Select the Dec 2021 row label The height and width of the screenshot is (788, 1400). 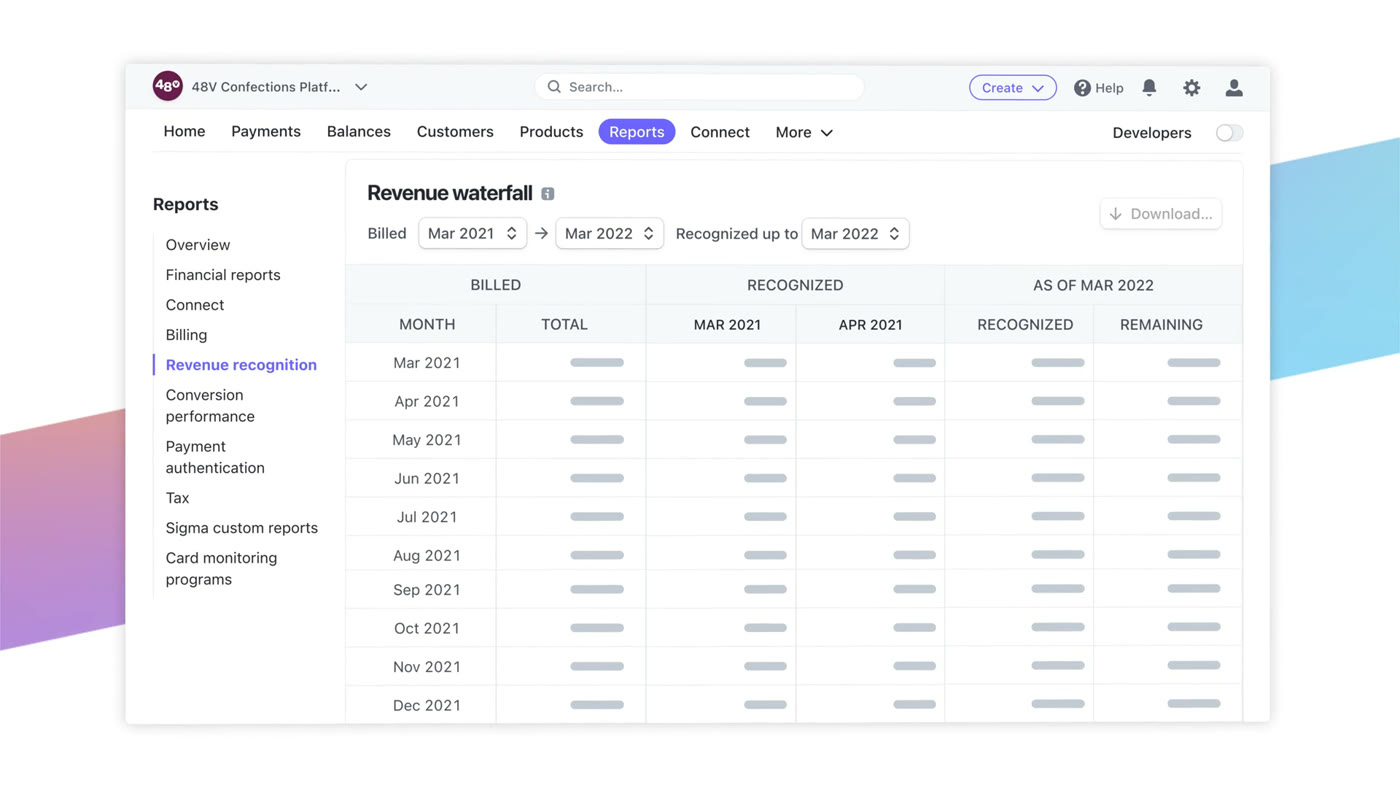click(x=427, y=705)
